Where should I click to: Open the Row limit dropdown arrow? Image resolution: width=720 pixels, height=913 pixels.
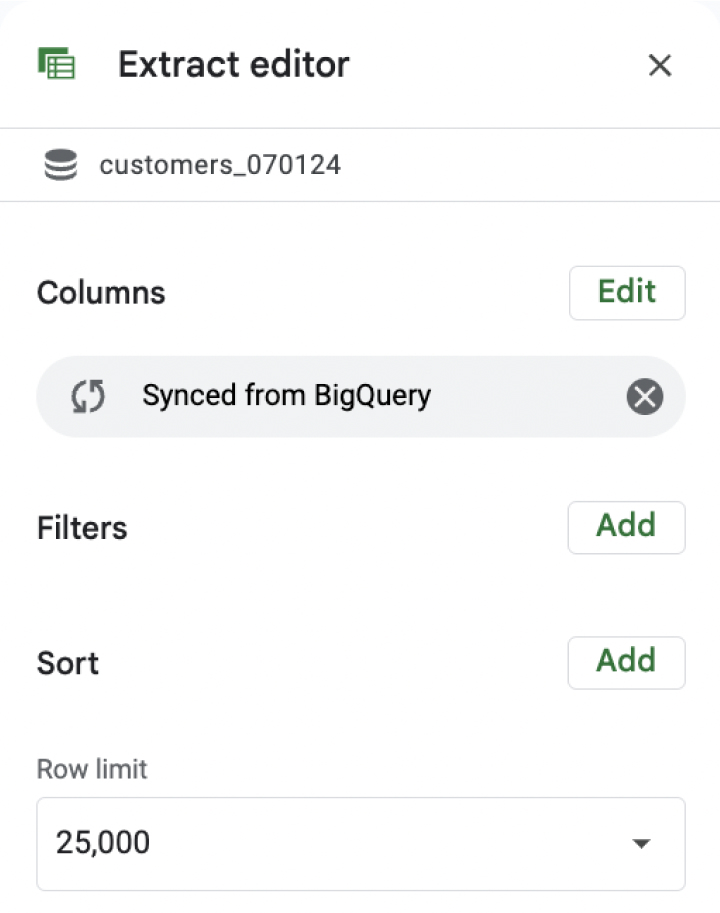(x=641, y=843)
